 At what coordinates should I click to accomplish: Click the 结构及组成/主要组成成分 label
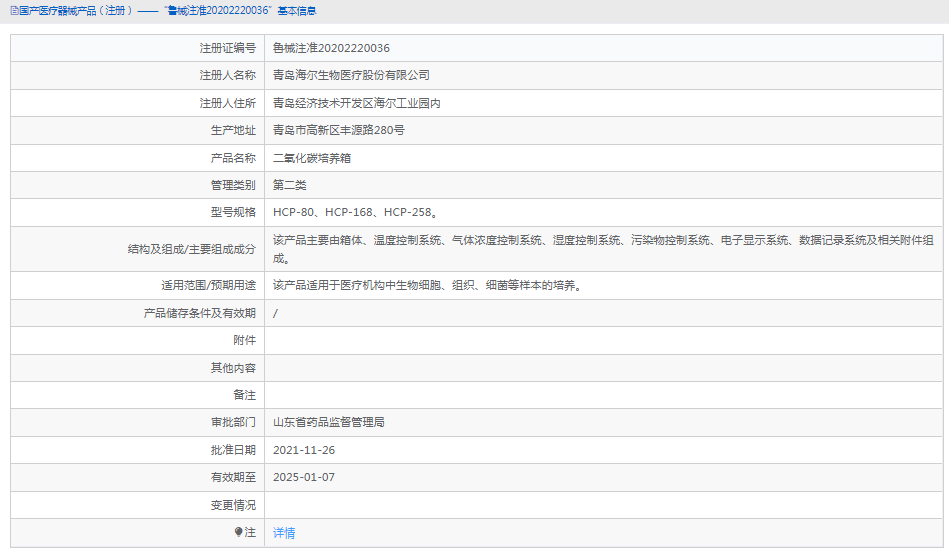pos(191,249)
